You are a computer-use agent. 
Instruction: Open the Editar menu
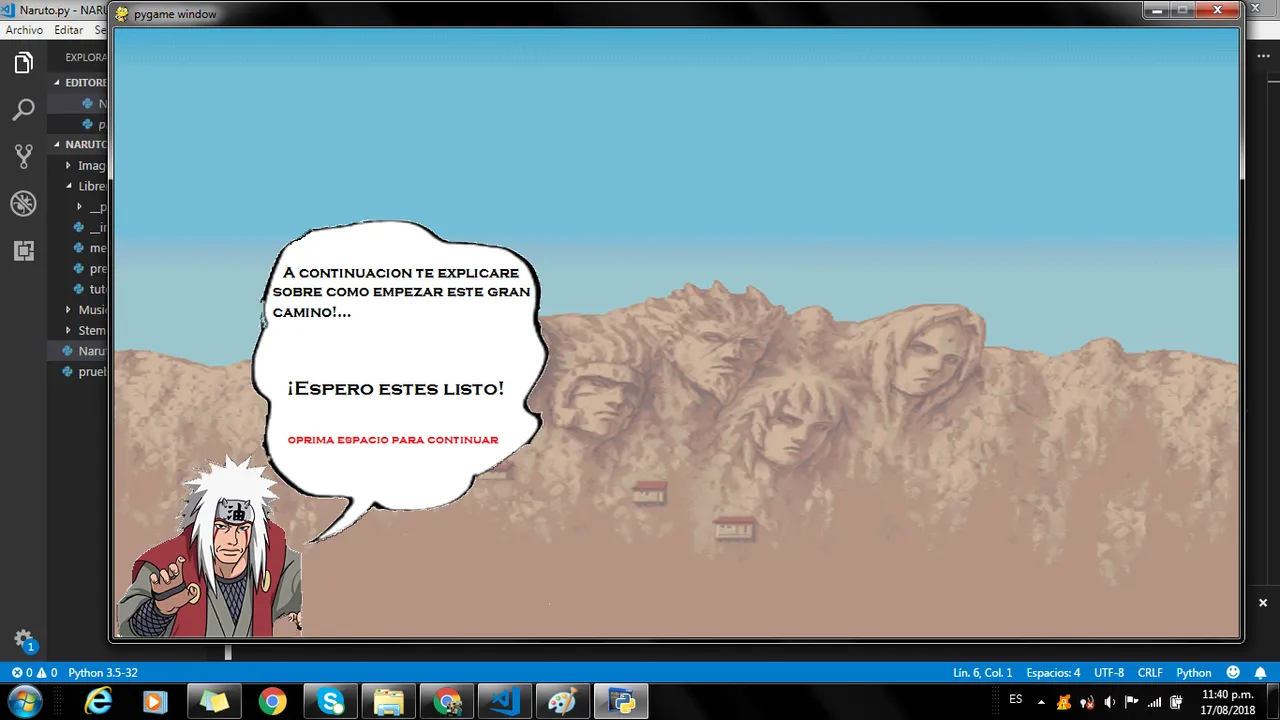coord(68,30)
